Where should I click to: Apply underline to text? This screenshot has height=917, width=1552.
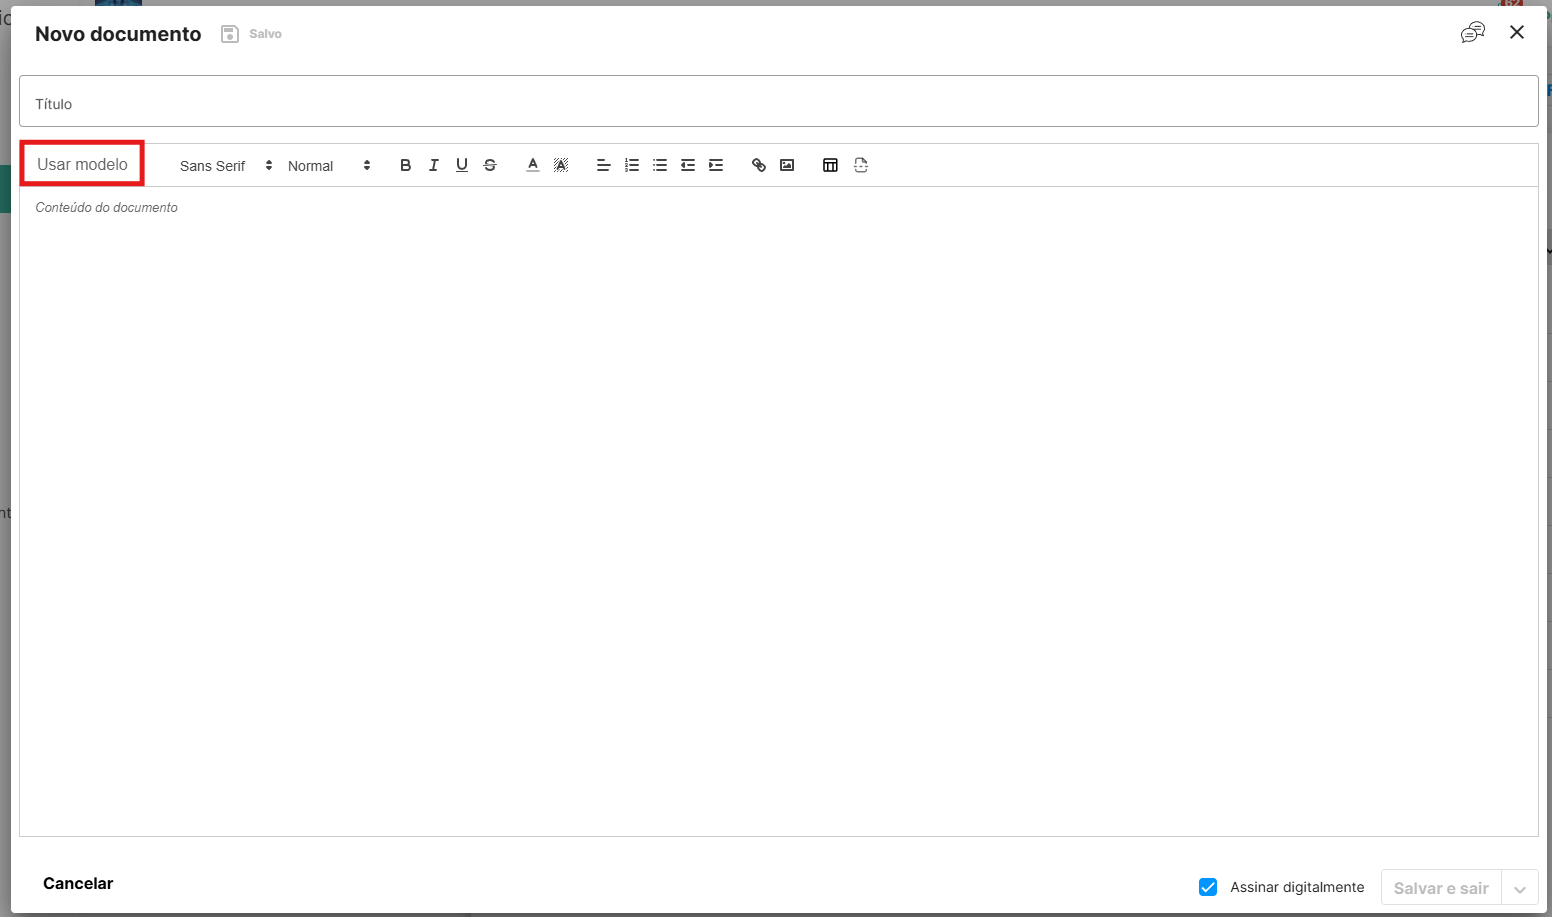[x=461, y=165]
